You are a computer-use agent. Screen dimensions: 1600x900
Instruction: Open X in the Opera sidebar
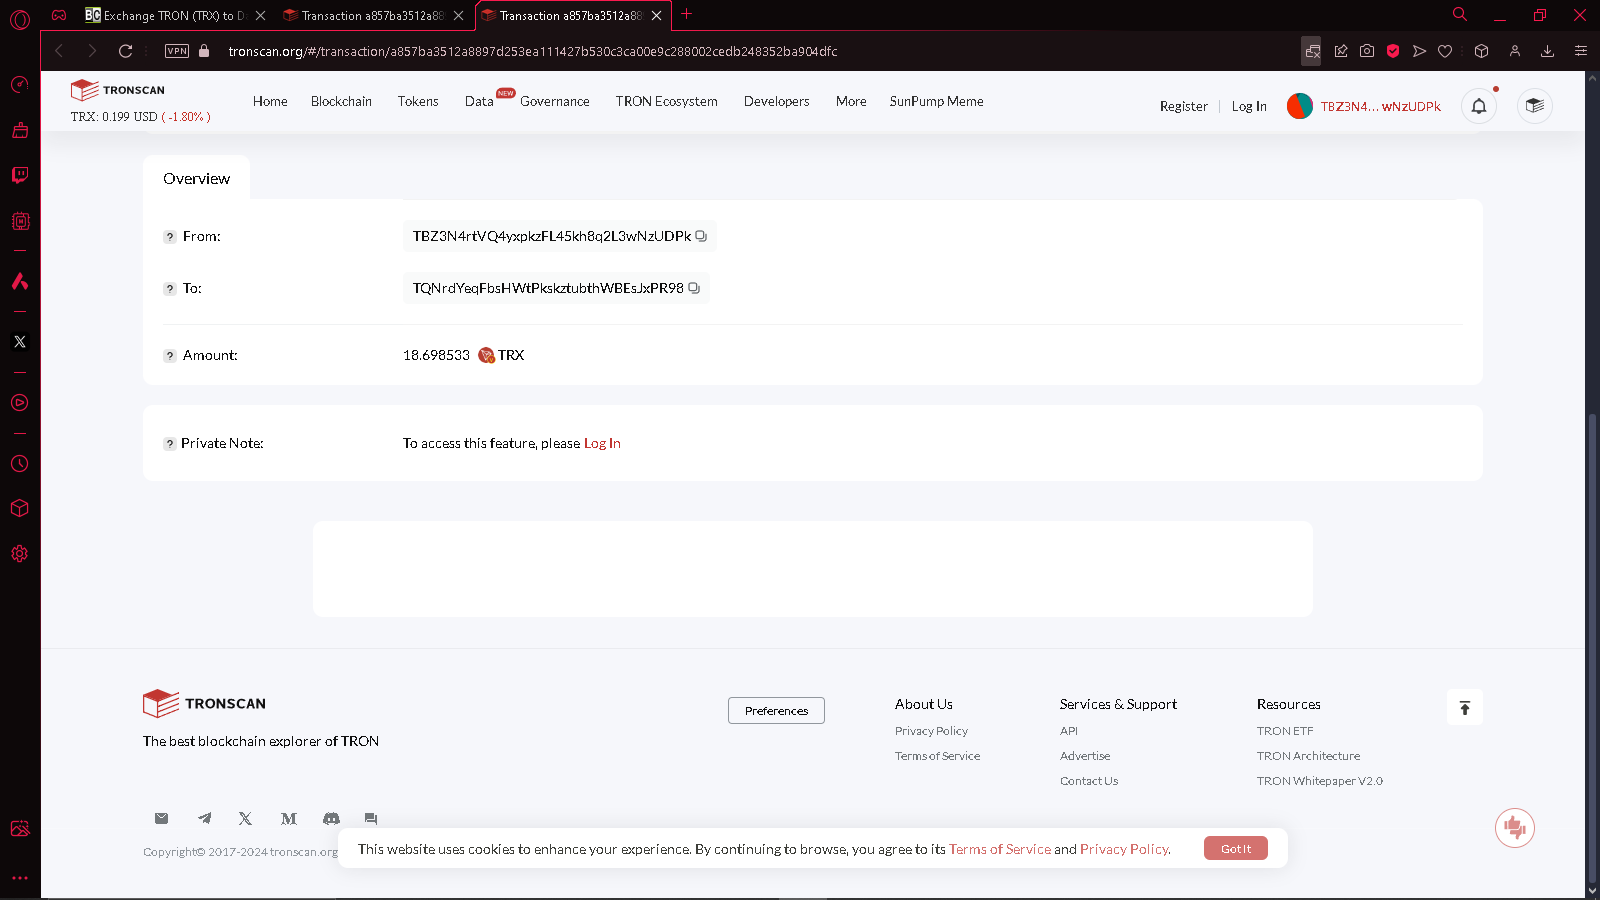click(20, 342)
